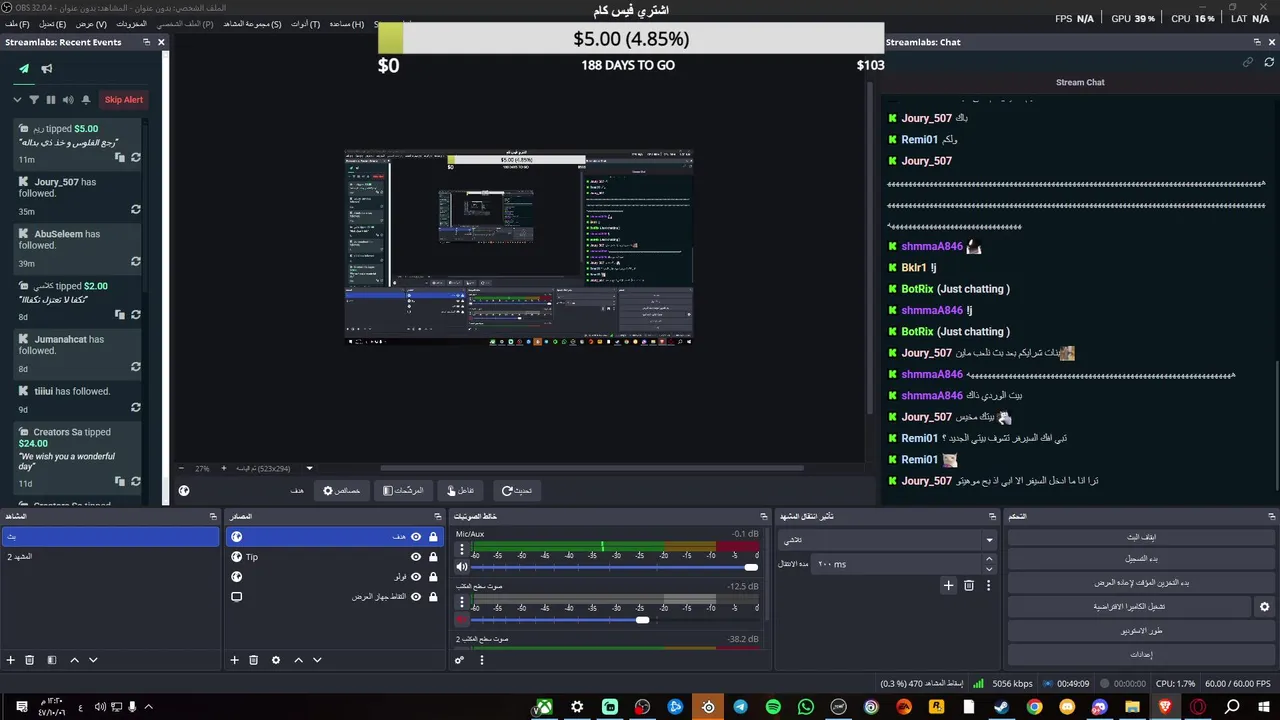
Task: Zoom in the preview with the plus button
Action: coord(223,468)
